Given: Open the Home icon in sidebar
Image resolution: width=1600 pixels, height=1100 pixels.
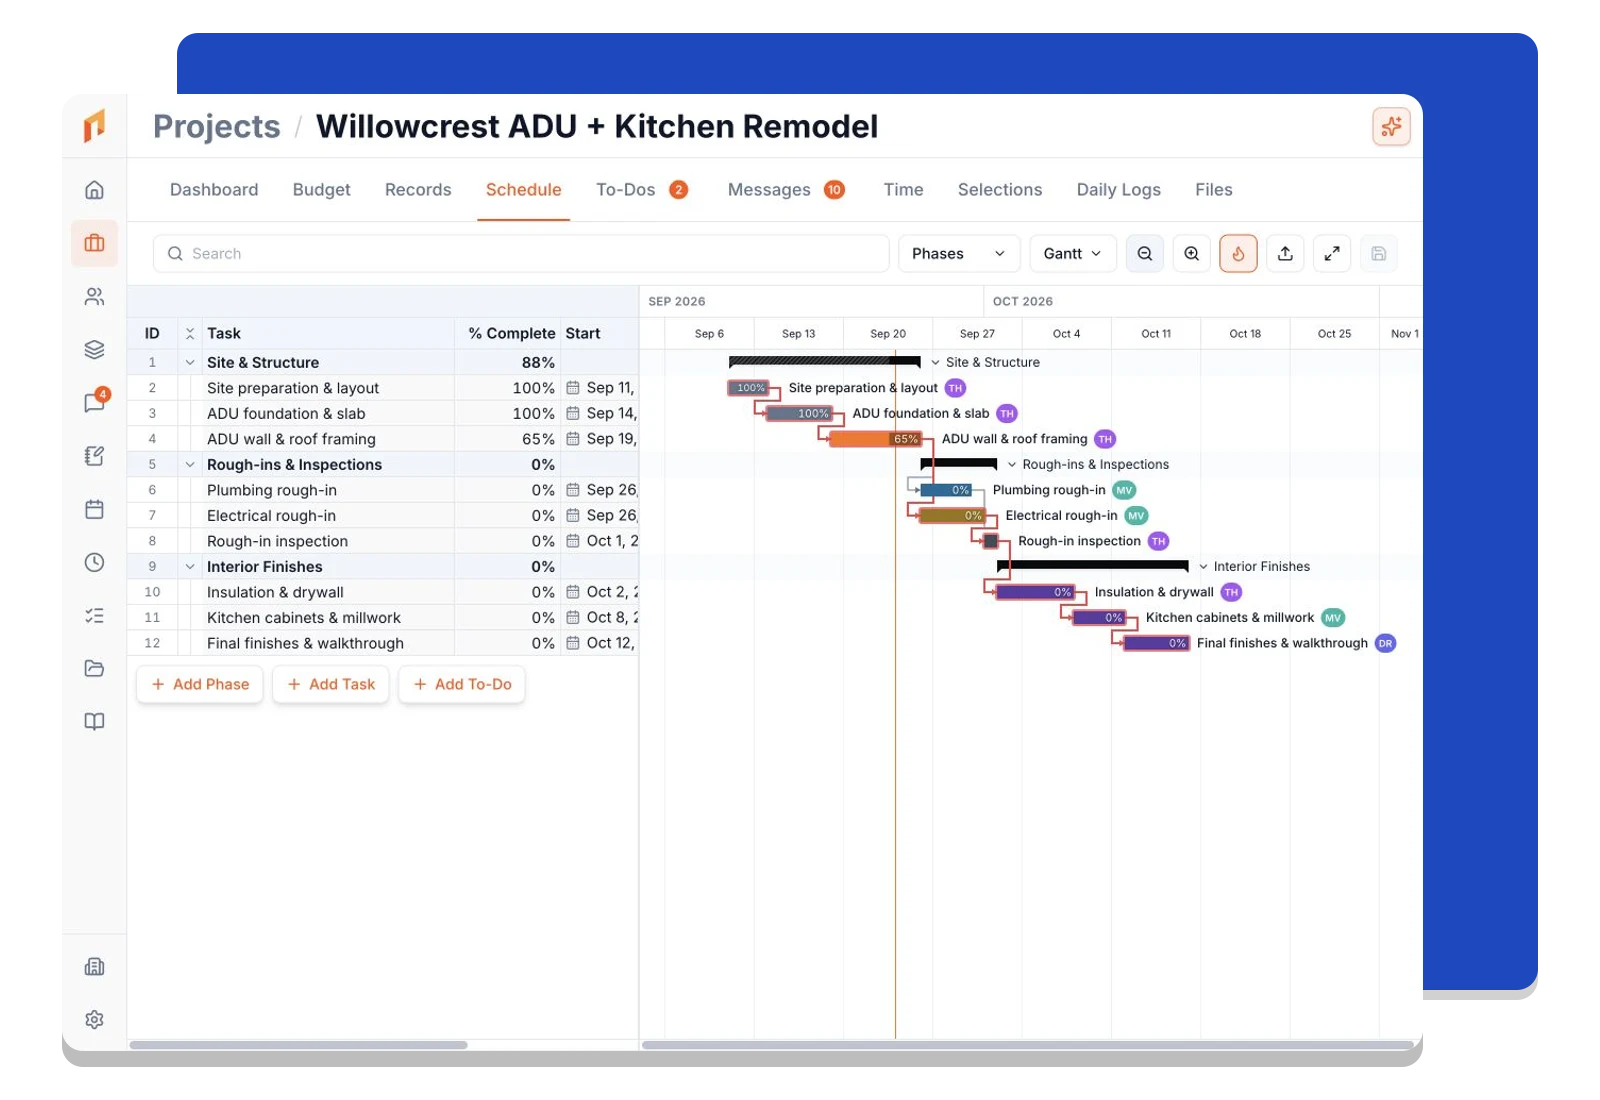Looking at the screenshot, I should 94,190.
